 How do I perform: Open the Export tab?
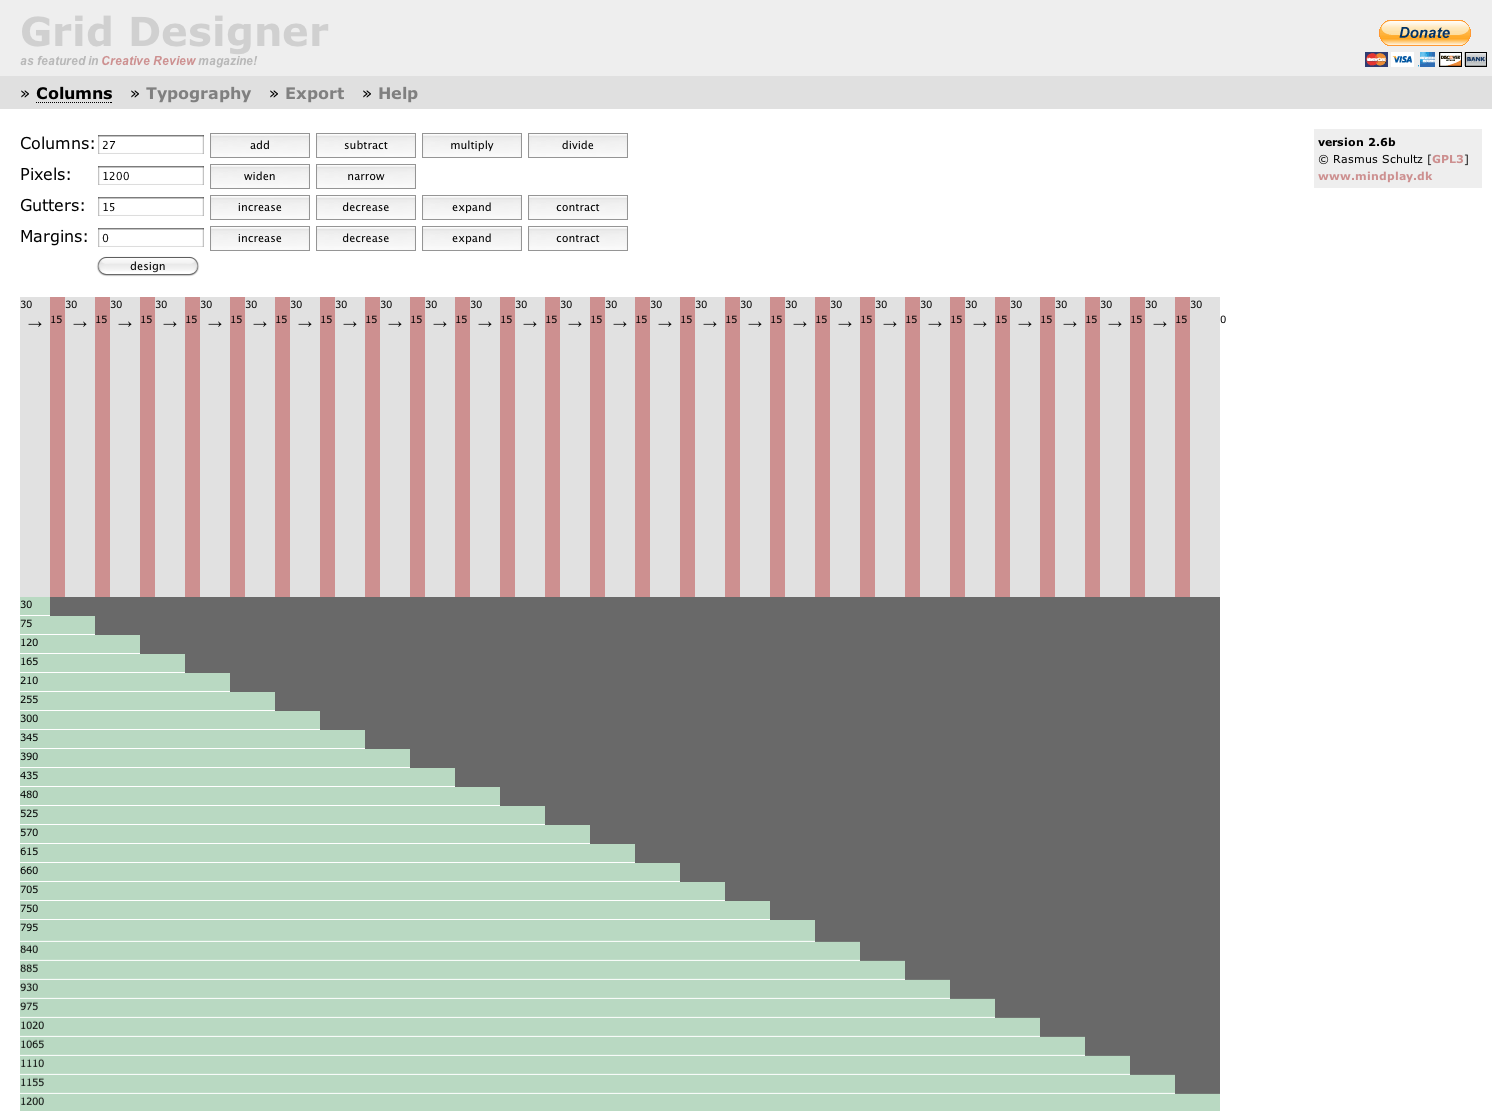pos(314,93)
